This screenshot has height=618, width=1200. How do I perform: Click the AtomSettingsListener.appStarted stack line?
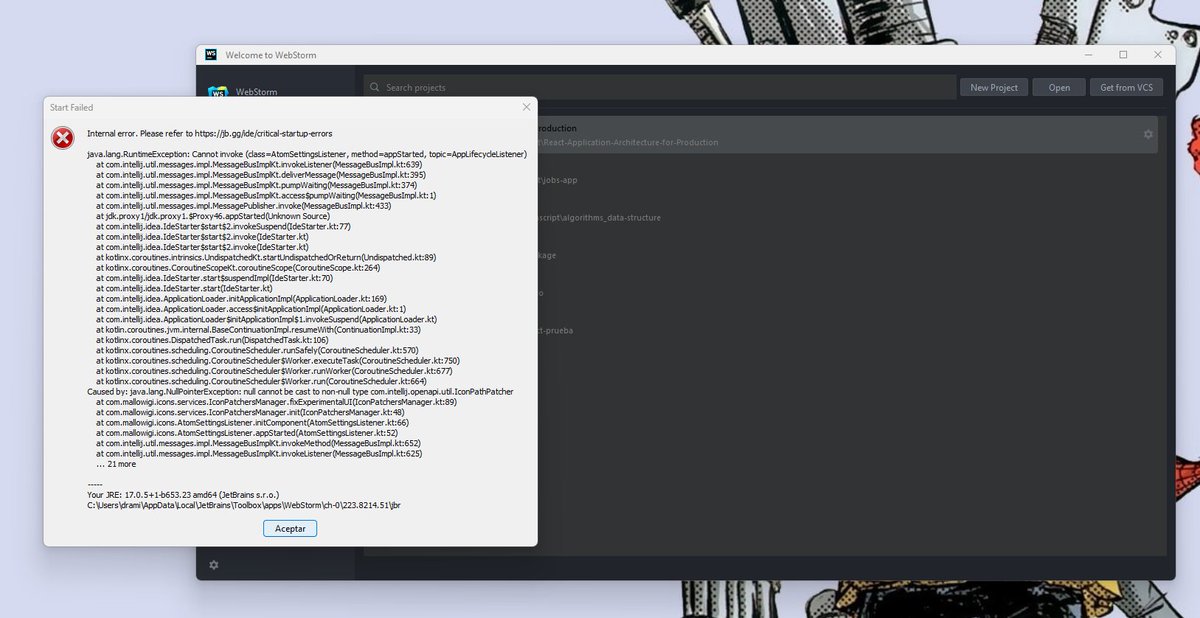[246, 433]
